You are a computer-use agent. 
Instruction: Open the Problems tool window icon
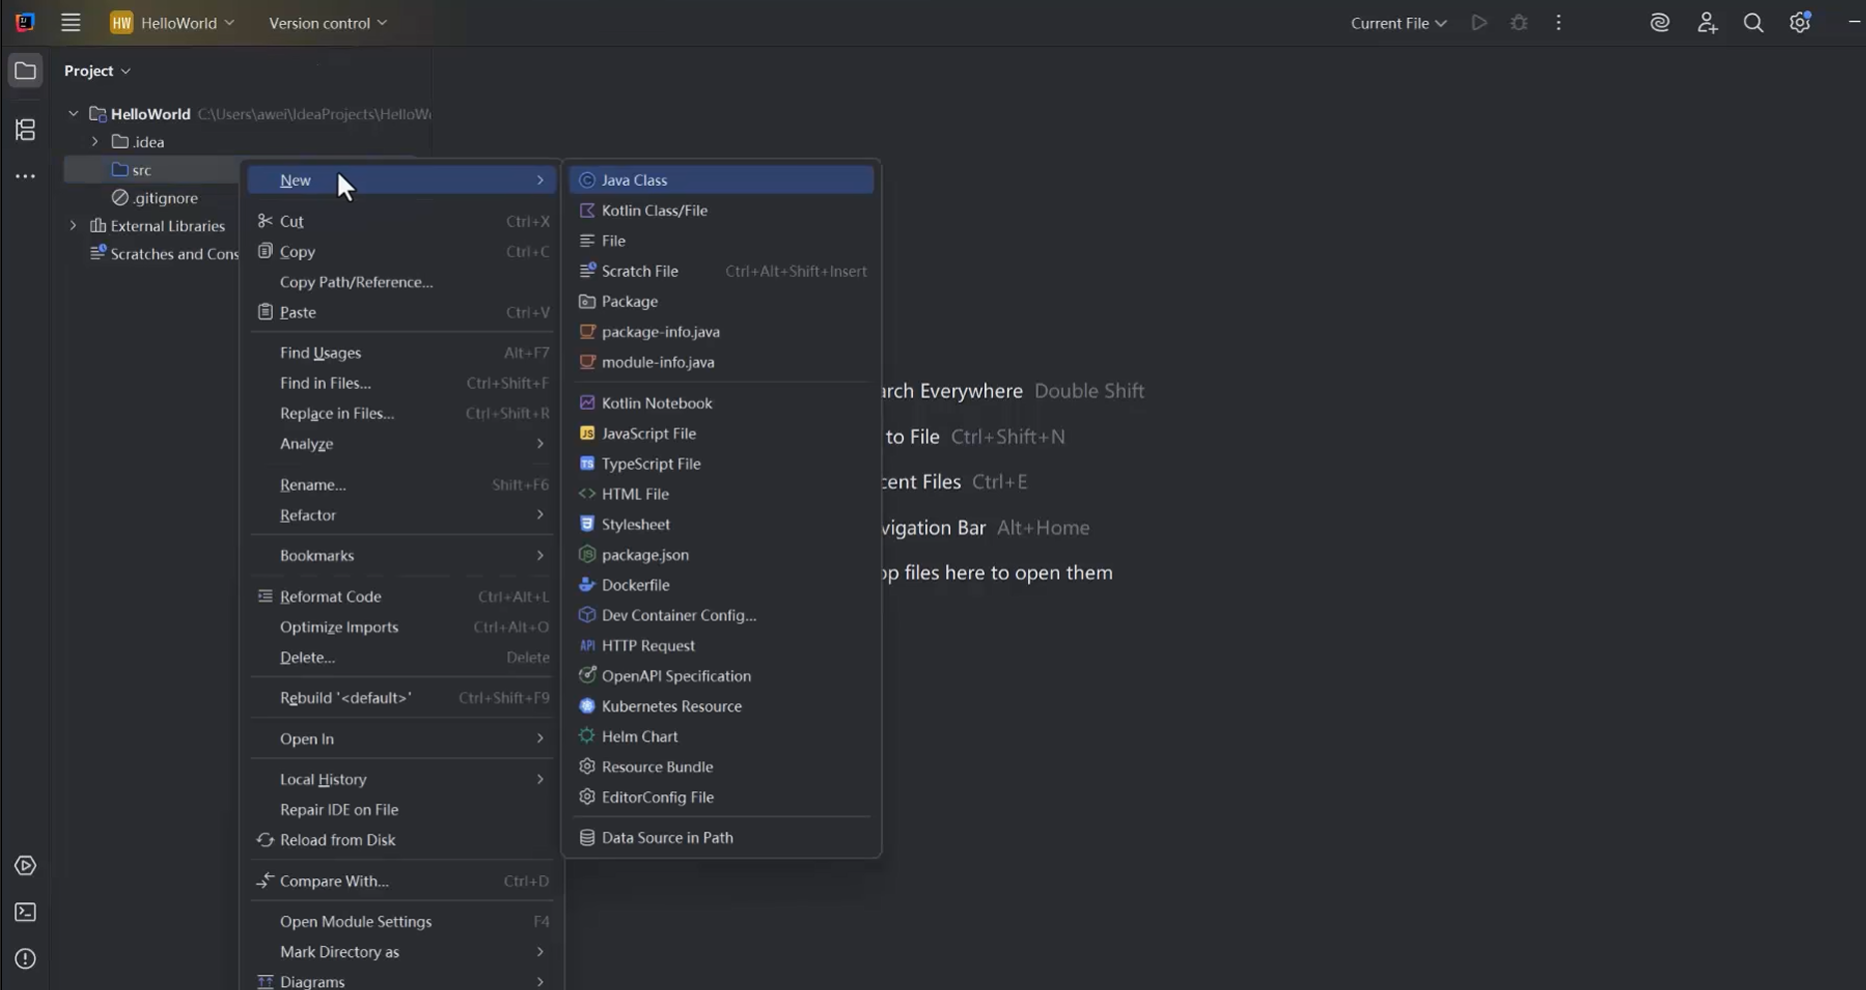[25, 959]
